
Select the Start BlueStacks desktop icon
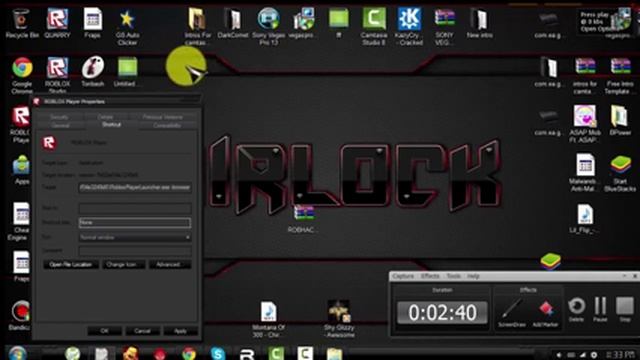tap(620, 173)
